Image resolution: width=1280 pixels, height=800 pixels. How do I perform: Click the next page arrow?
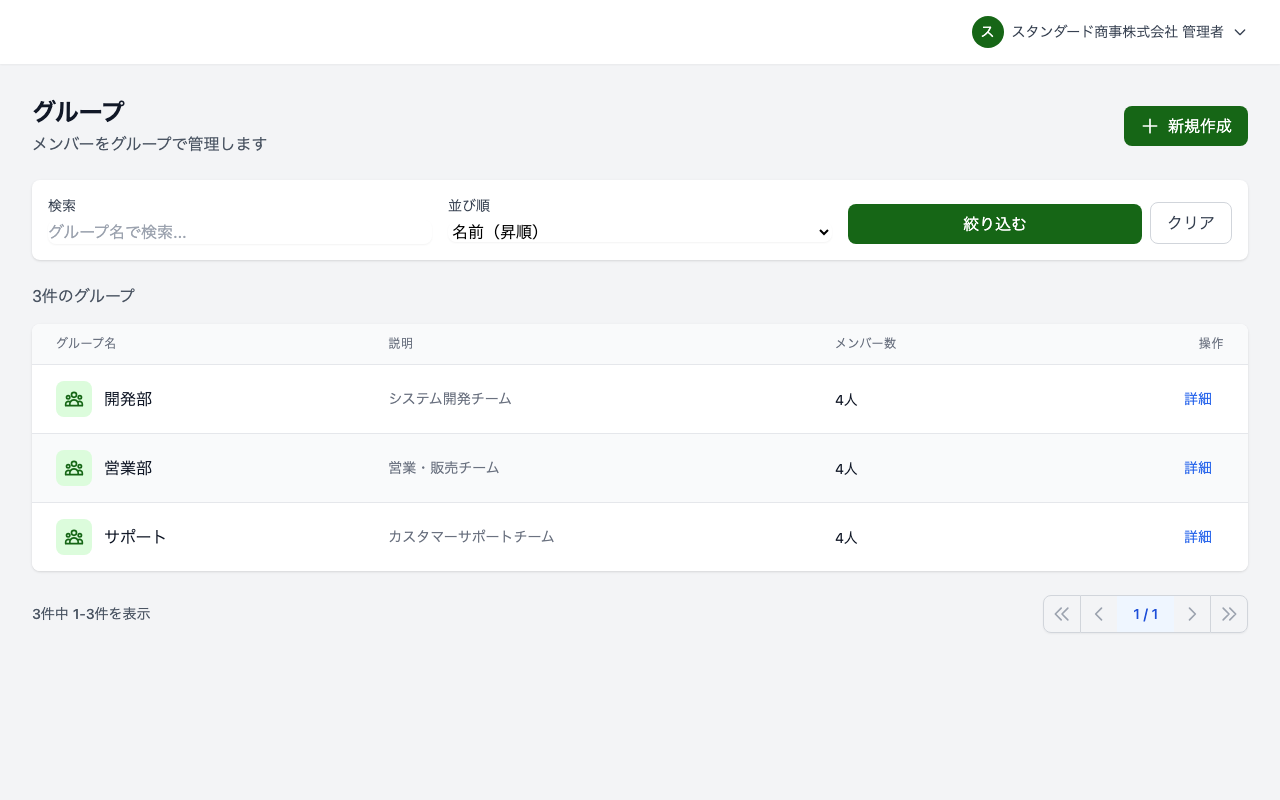1192,614
